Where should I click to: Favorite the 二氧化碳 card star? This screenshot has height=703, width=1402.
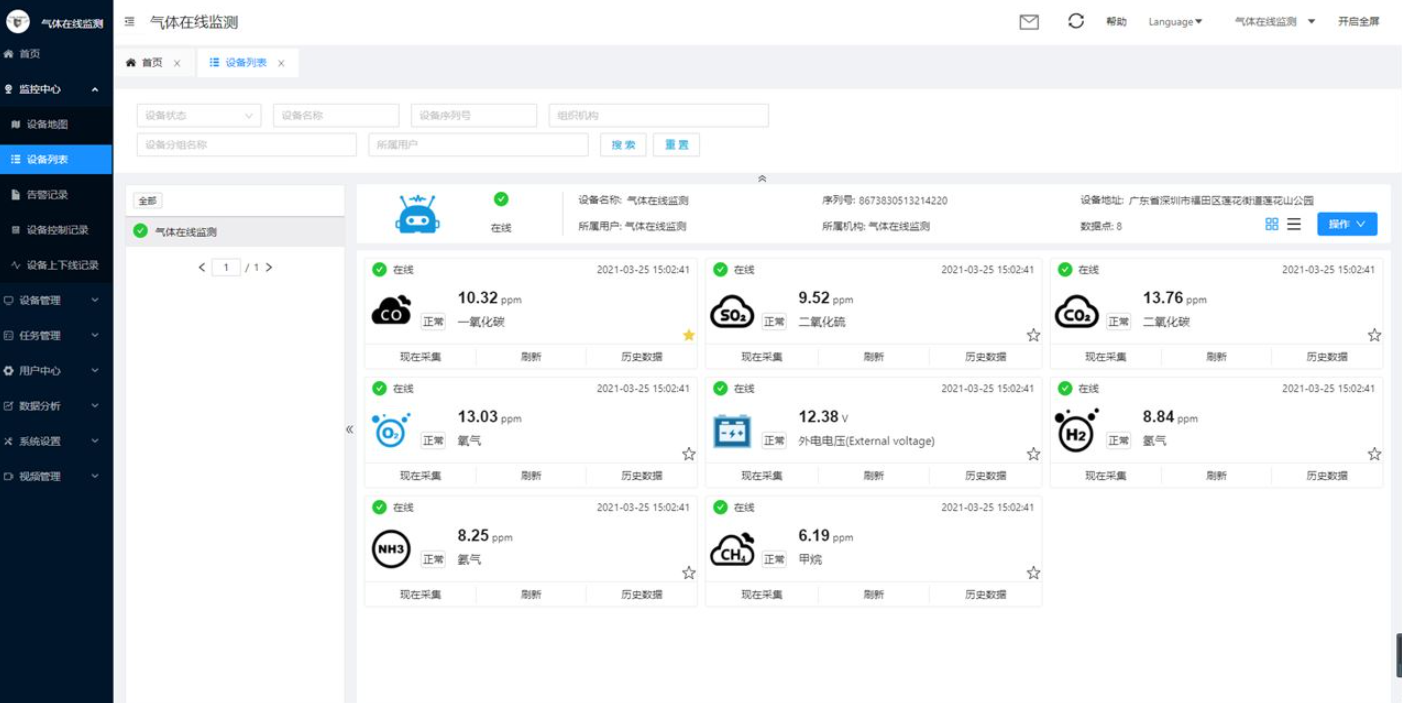pyautogui.click(x=1375, y=335)
